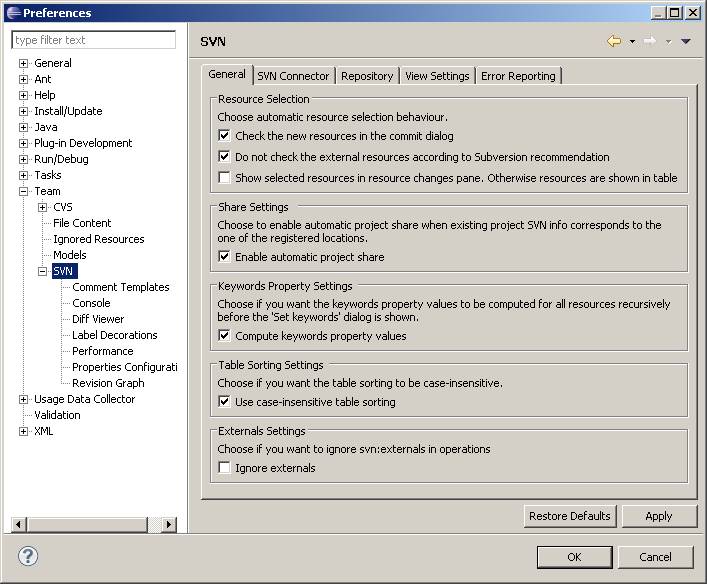Select File Content in the tree
The image size is (707, 584).
pyautogui.click(x=82, y=223)
